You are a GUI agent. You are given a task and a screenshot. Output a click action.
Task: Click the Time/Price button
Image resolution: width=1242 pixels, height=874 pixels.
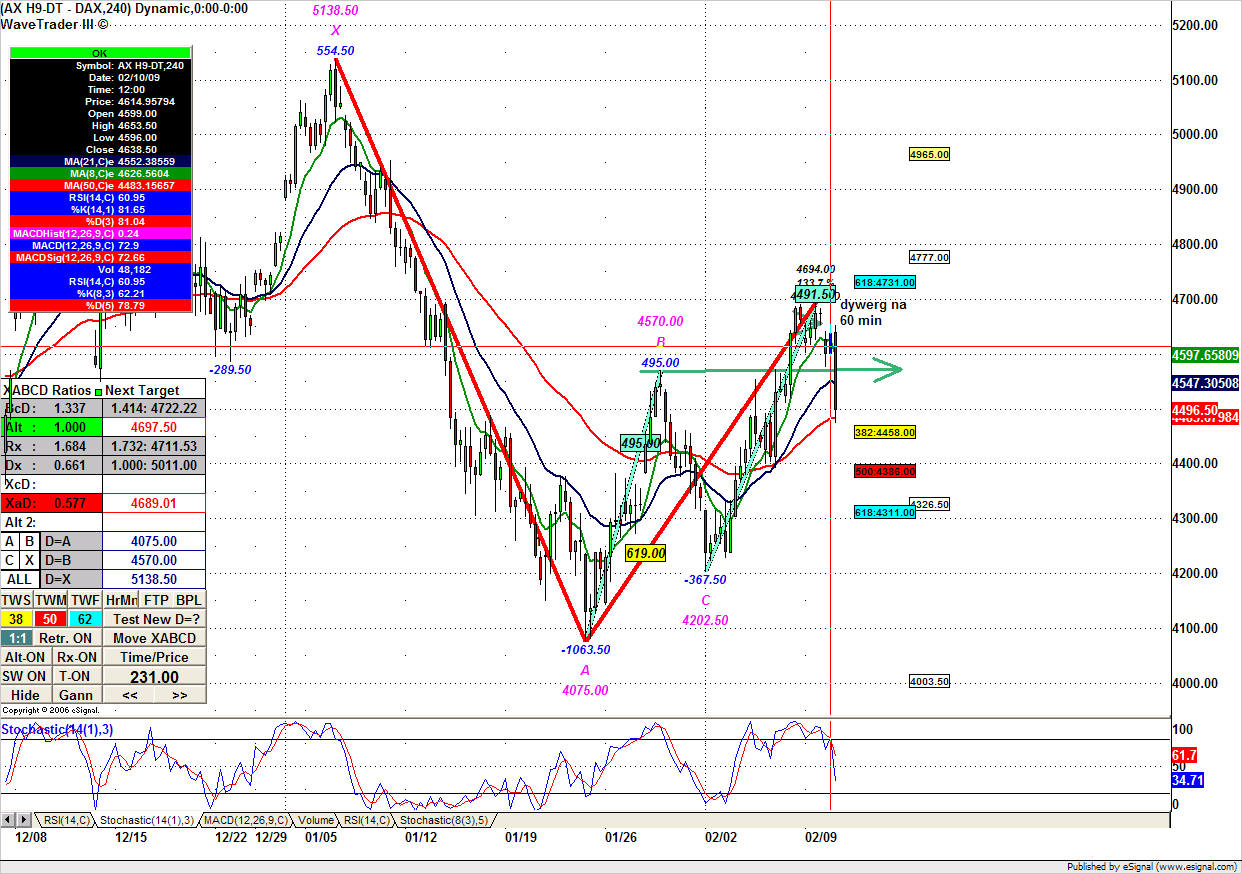click(x=155, y=657)
